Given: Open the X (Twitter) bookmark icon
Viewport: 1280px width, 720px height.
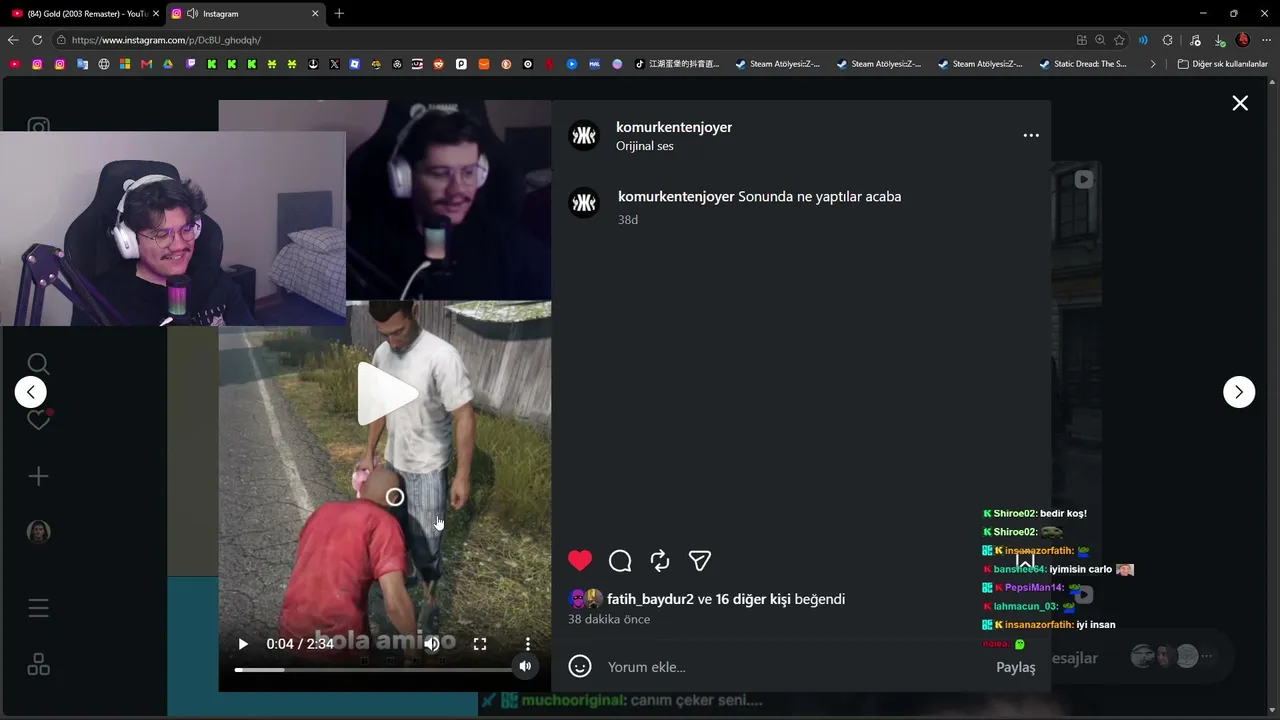Looking at the screenshot, I should pyautogui.click(x=334, y=64).
